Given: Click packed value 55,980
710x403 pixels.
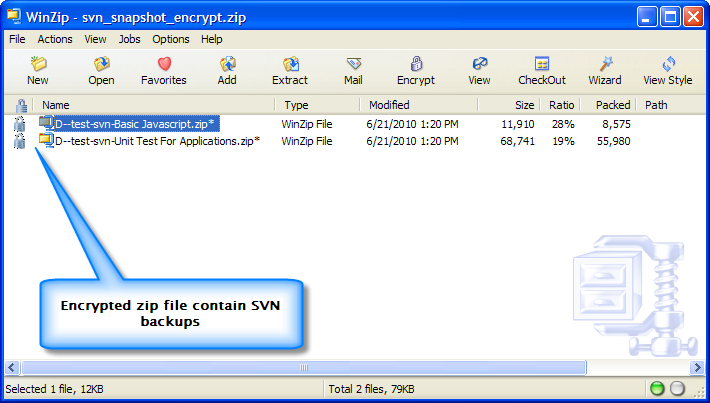Looking at the screenshot, I should (614, 141).
